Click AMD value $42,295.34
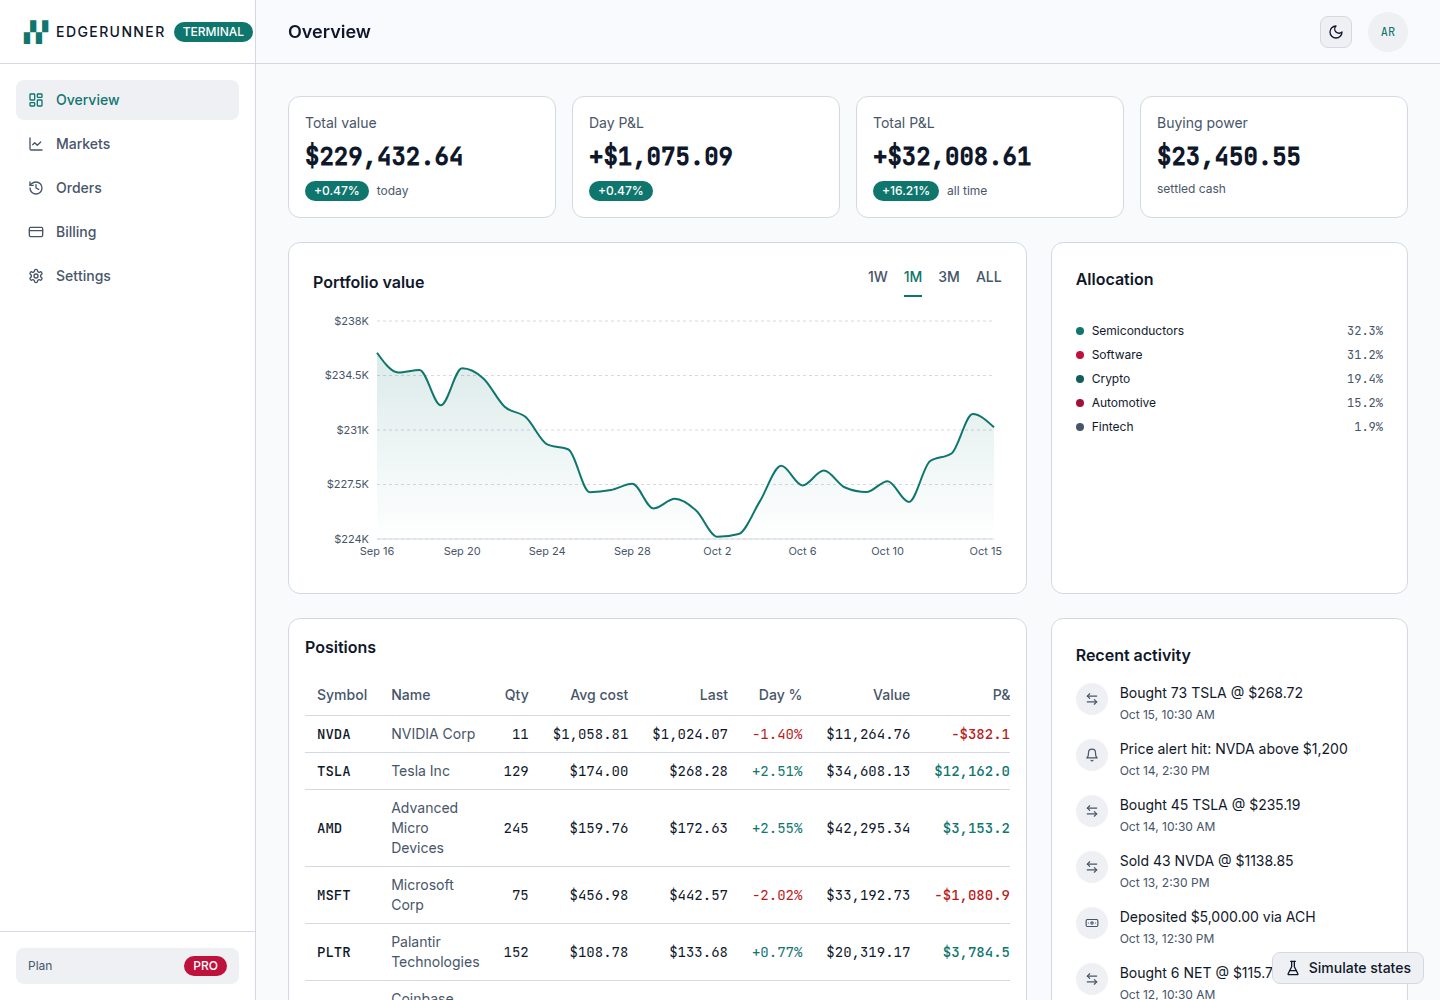Viewport: 1440px width, 1000px height. (868, 828)
